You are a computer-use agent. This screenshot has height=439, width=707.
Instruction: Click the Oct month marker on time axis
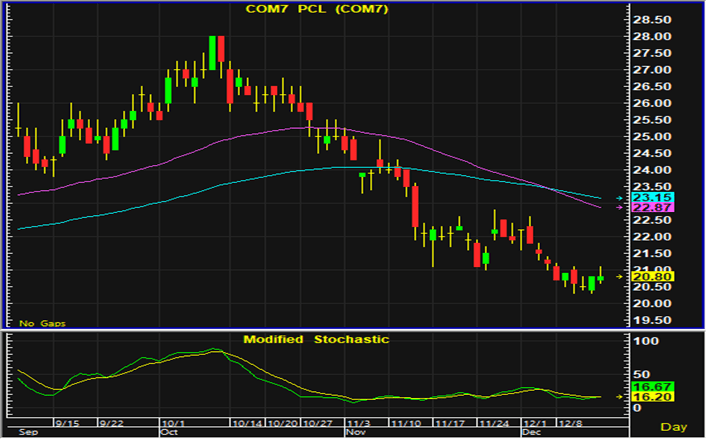169,433
